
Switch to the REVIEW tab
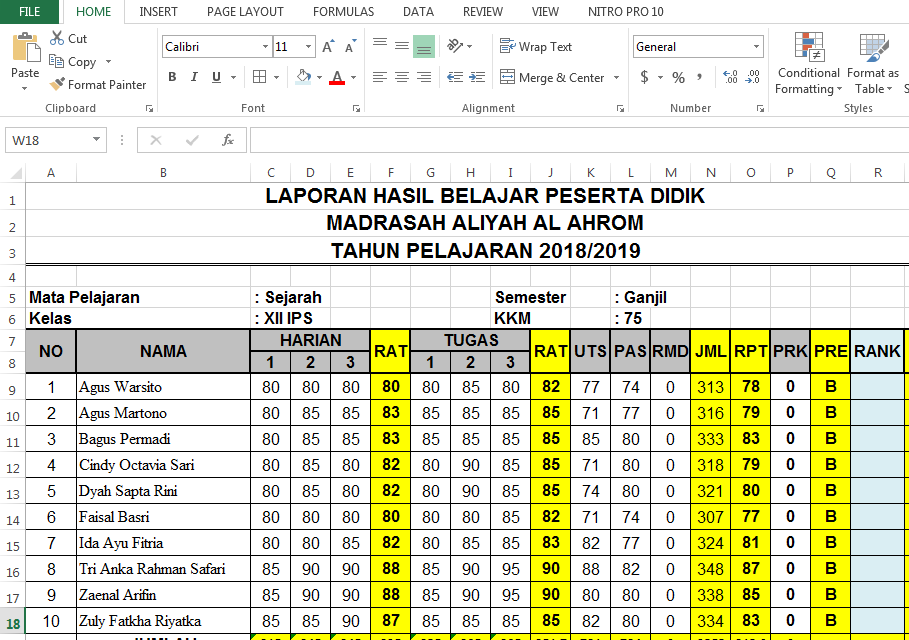coord(483,12)
